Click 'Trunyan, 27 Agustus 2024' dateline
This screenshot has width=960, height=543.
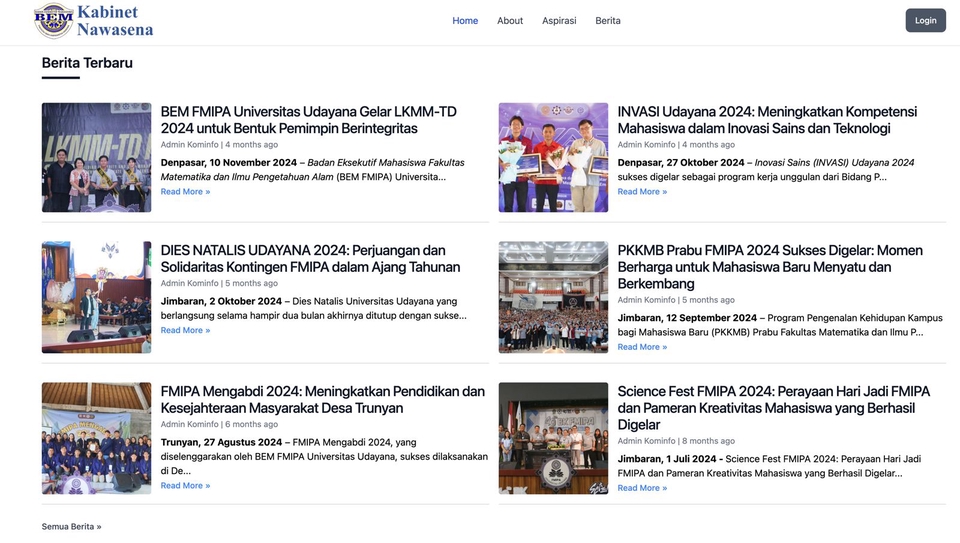point(221,442)
